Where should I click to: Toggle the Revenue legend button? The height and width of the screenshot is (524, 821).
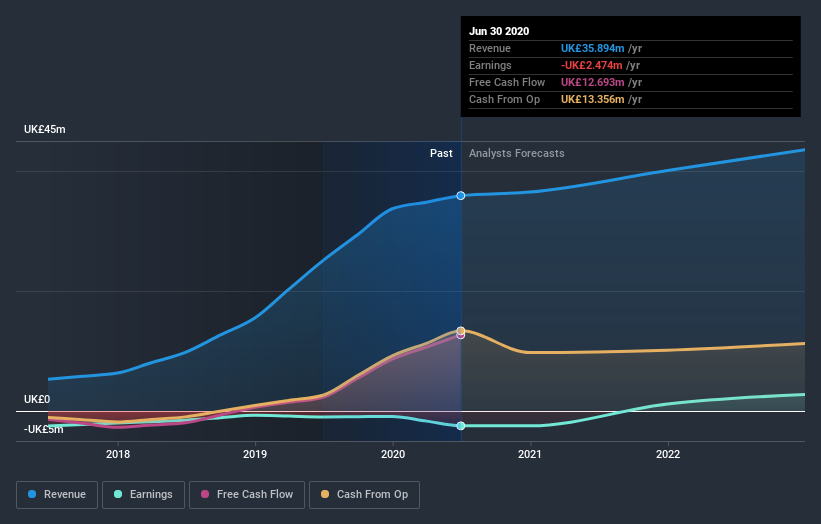point(57,495)
